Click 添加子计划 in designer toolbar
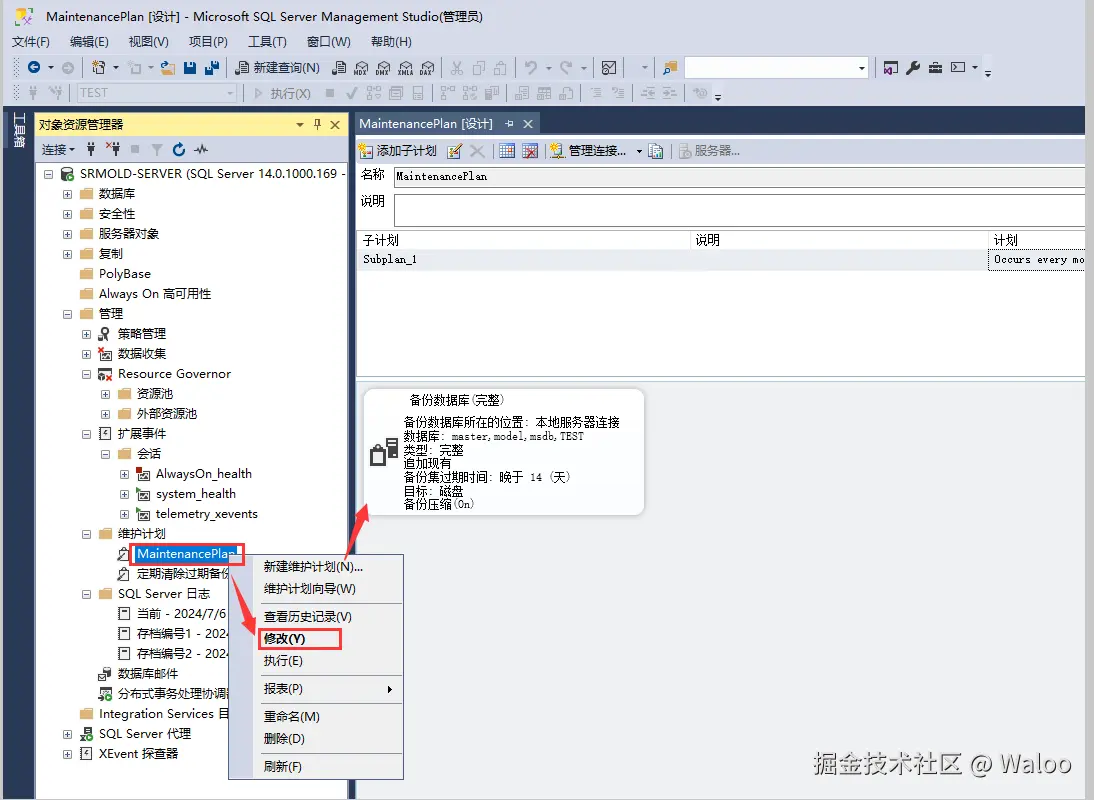The height and width of the screenshot is (800, 1094). [398, 151]
